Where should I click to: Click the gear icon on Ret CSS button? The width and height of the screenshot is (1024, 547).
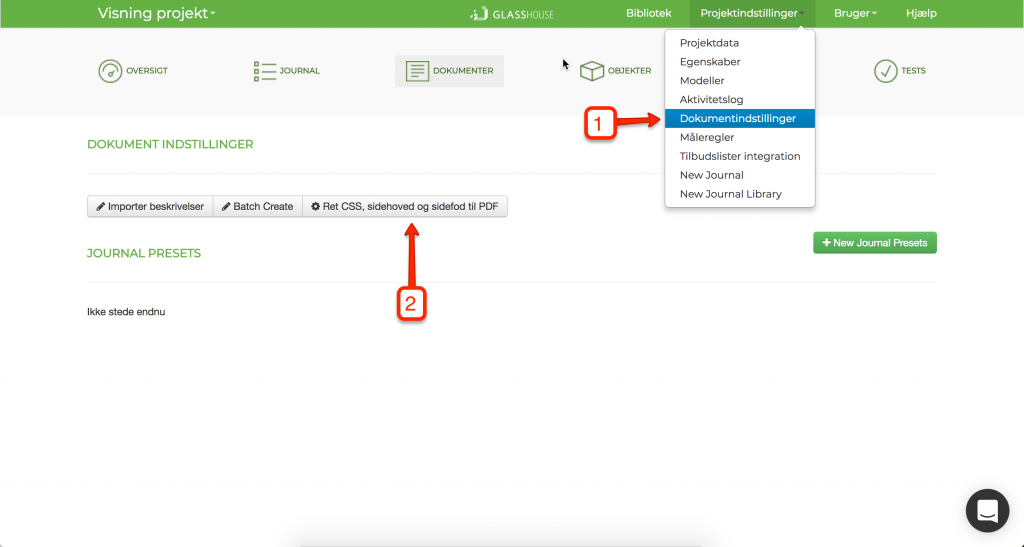coord(315,206)
